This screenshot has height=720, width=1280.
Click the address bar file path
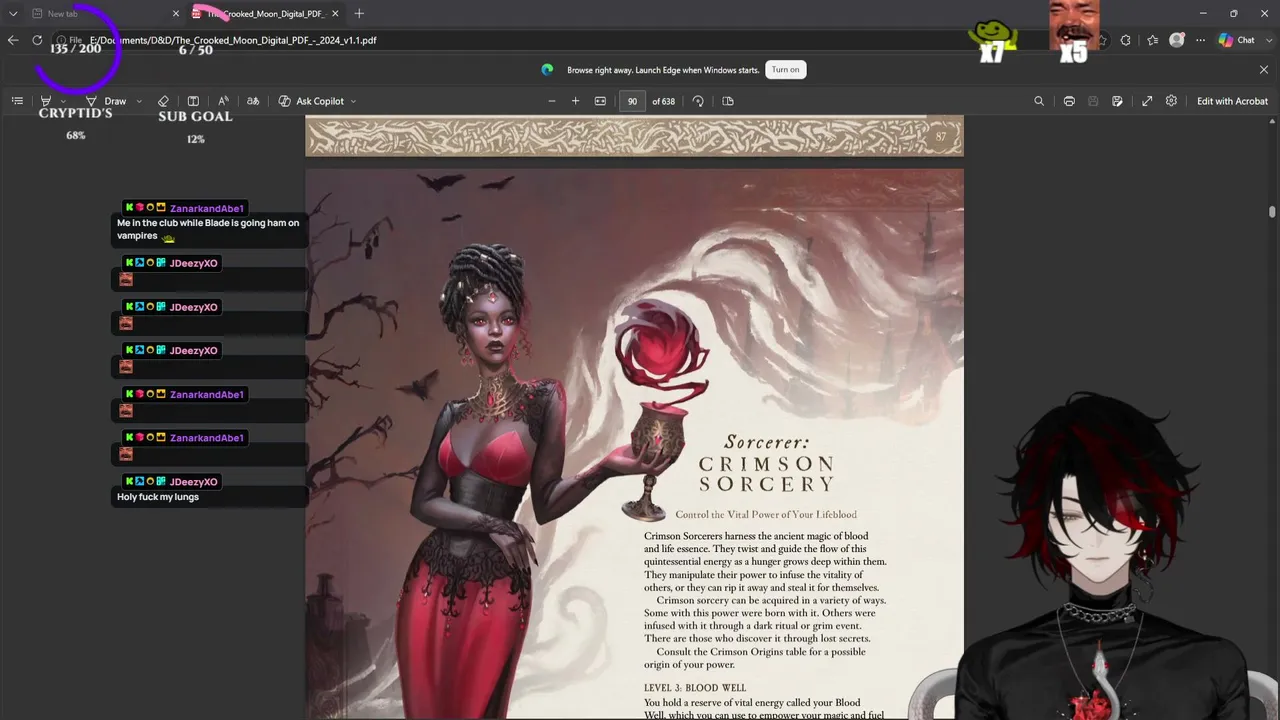pyautogui.click(x=233, y=40)
